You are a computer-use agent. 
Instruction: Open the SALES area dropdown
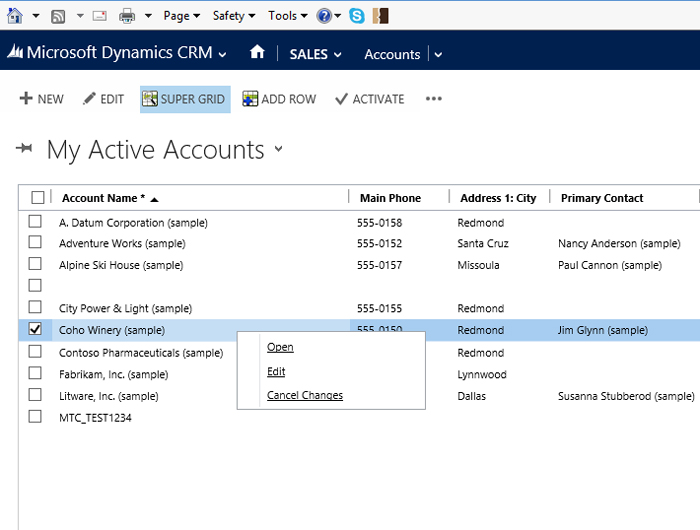pyautogui.click(x=315, y=54)
